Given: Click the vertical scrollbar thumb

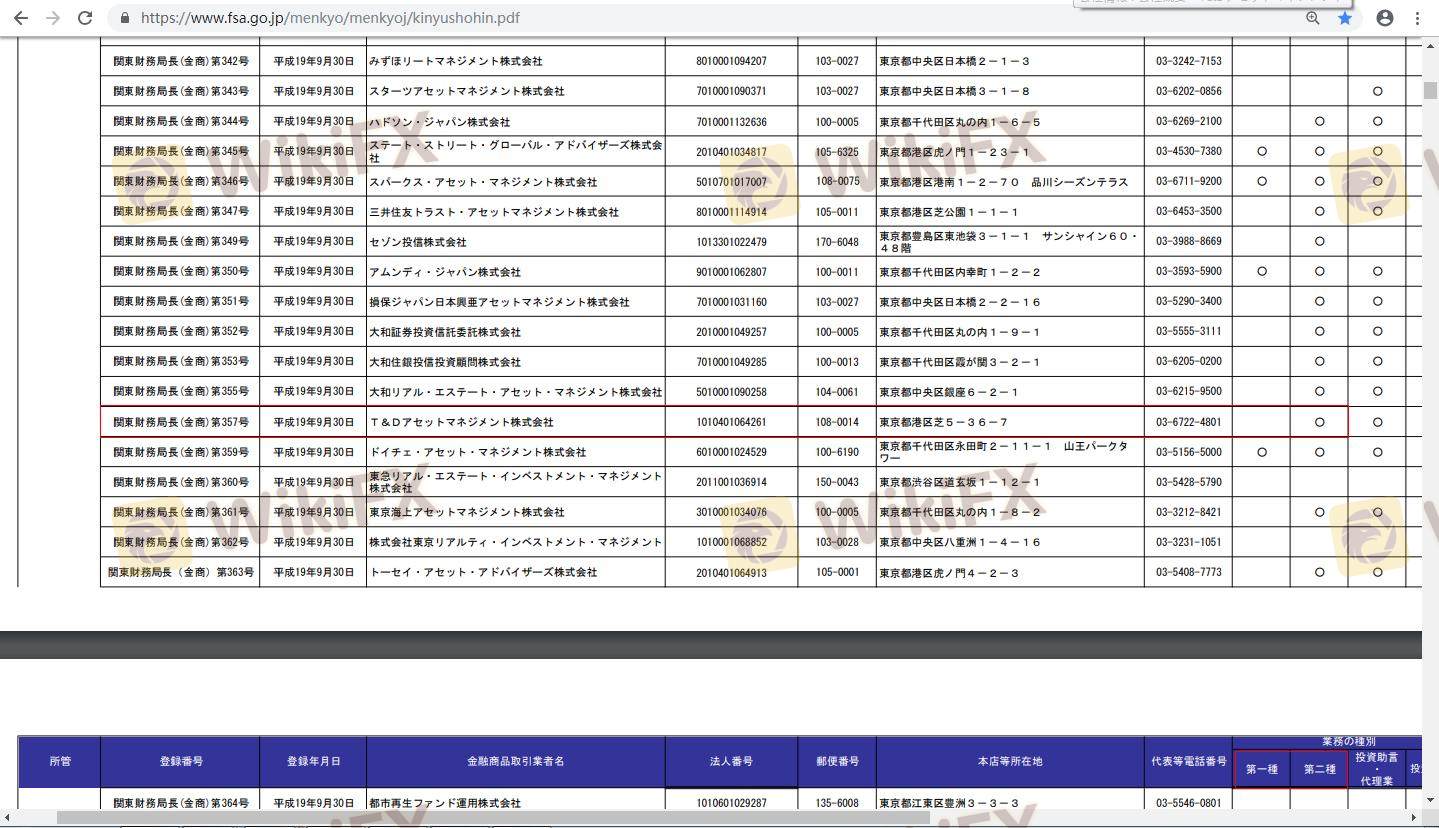Looking at the screenshot, I should pos(1430,90).
